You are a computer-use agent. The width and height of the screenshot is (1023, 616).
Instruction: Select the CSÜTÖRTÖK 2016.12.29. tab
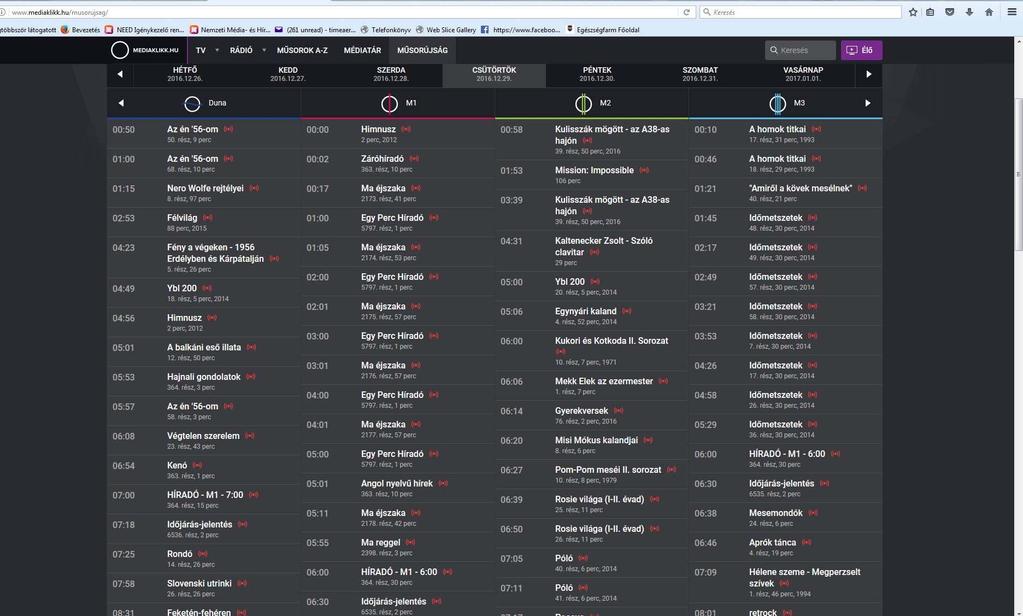click(494, 74)
